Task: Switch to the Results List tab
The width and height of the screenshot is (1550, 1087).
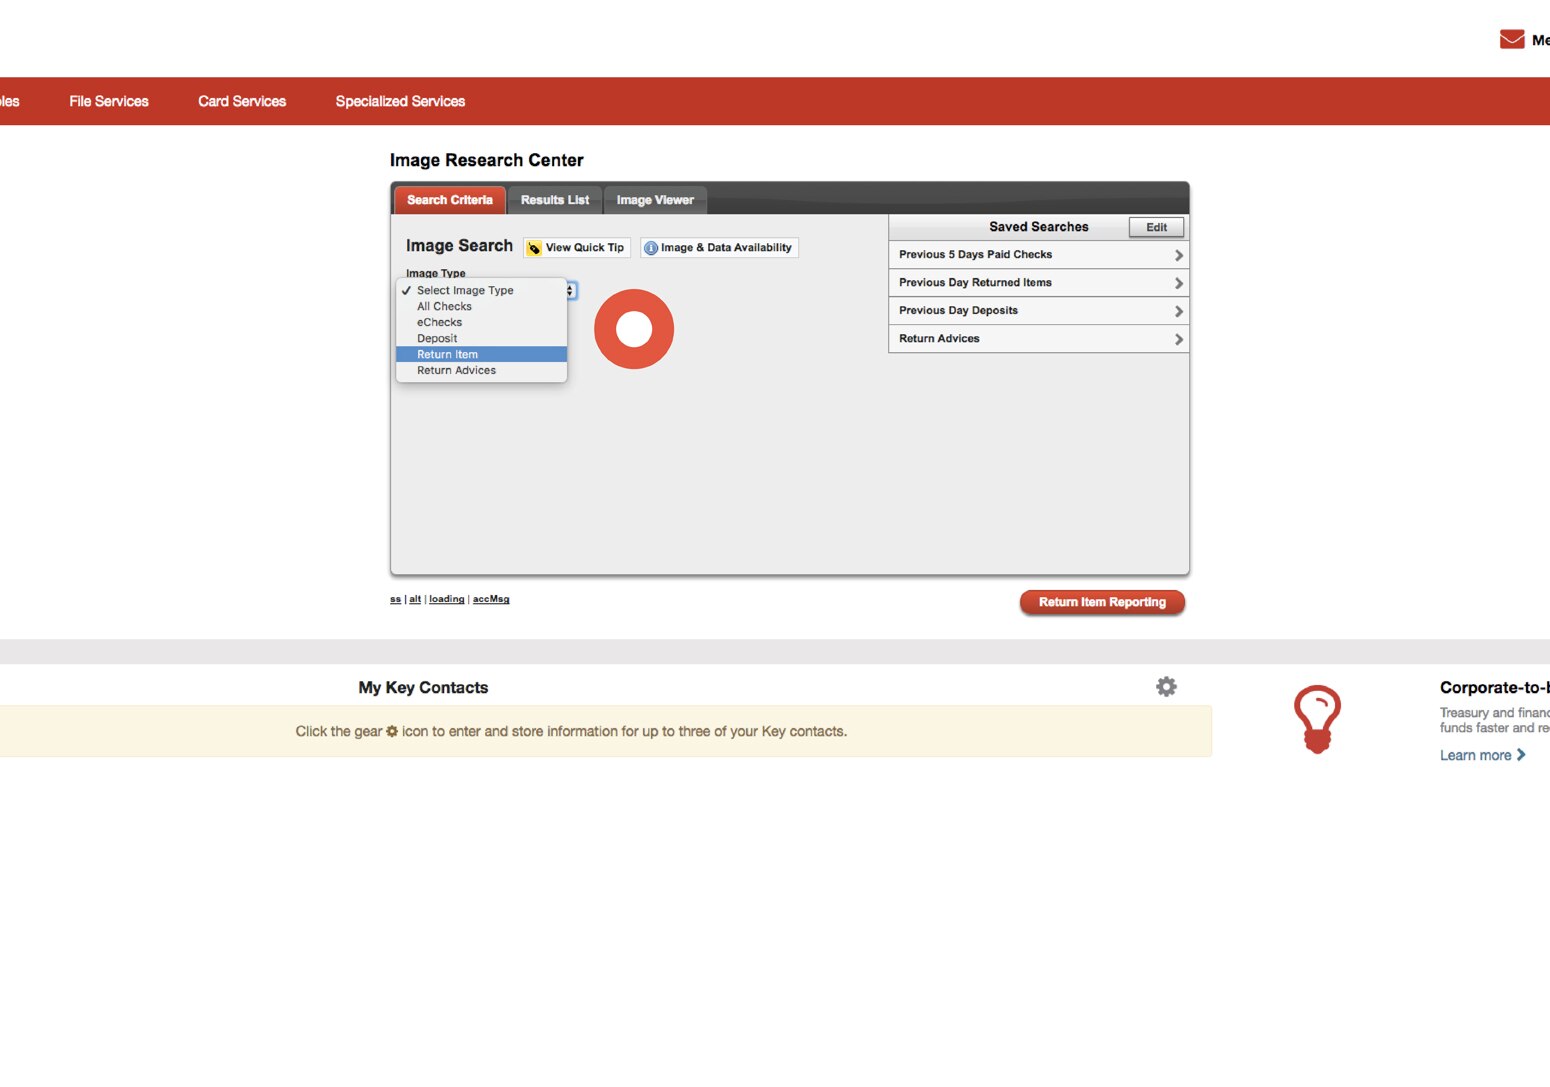Action: (554, 199)
